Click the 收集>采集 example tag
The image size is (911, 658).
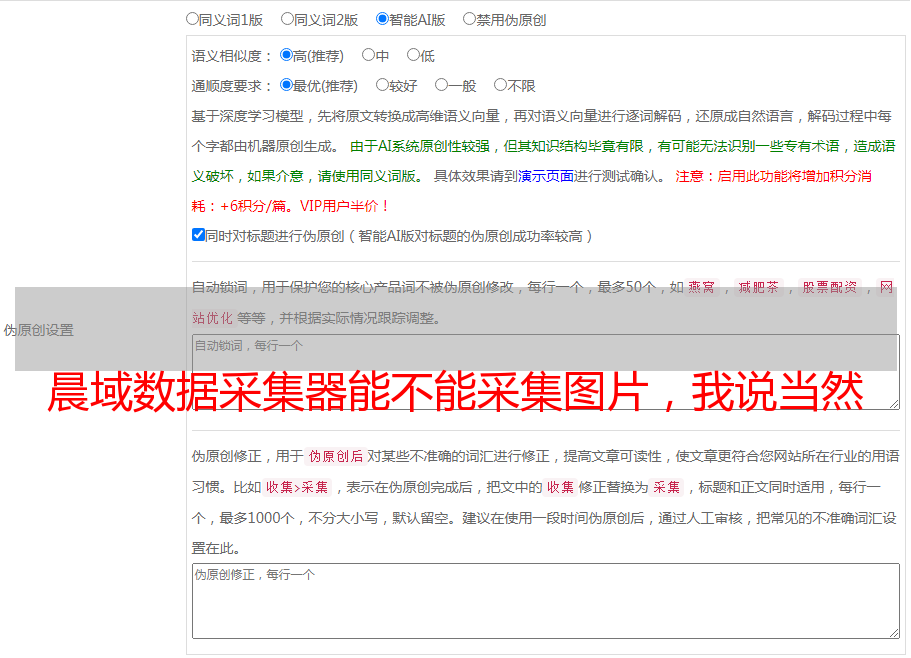(x=297, y=488)
